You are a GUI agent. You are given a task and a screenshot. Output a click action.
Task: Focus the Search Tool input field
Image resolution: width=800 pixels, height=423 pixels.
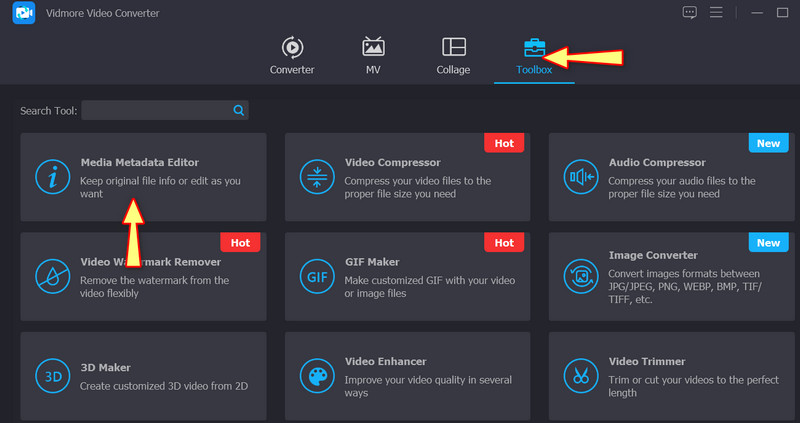coord(155,111)
